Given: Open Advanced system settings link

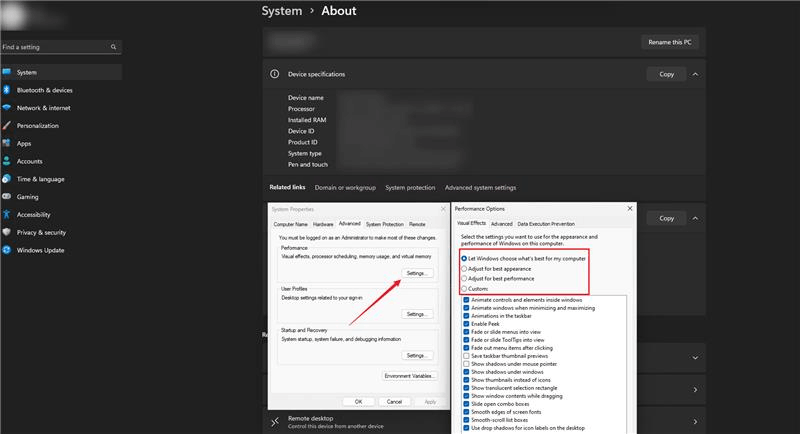Looking at the screenshot, I should point(480,188).
